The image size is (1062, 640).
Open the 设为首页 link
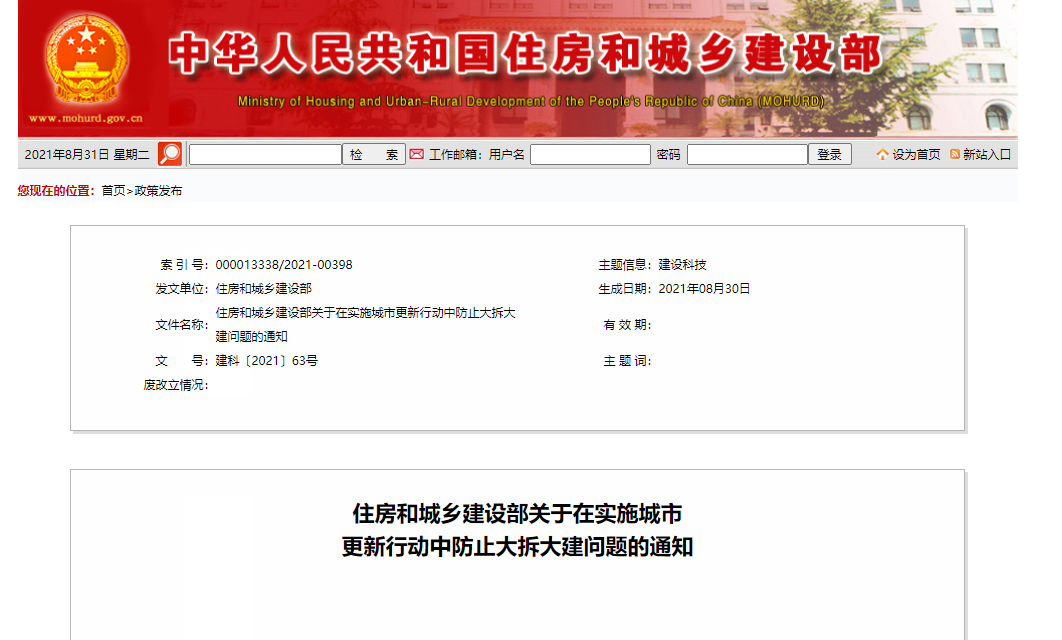[x=916, y=154]
